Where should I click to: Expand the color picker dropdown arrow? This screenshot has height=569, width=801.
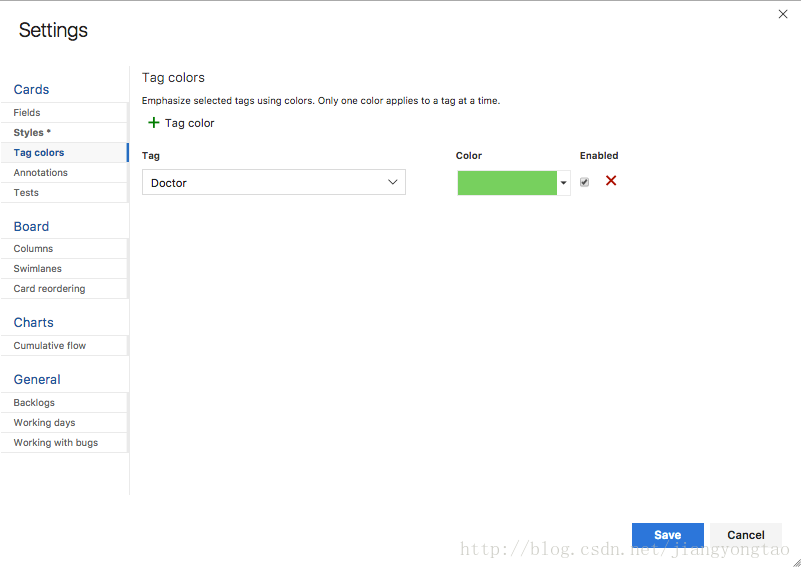tap(563, 183)
